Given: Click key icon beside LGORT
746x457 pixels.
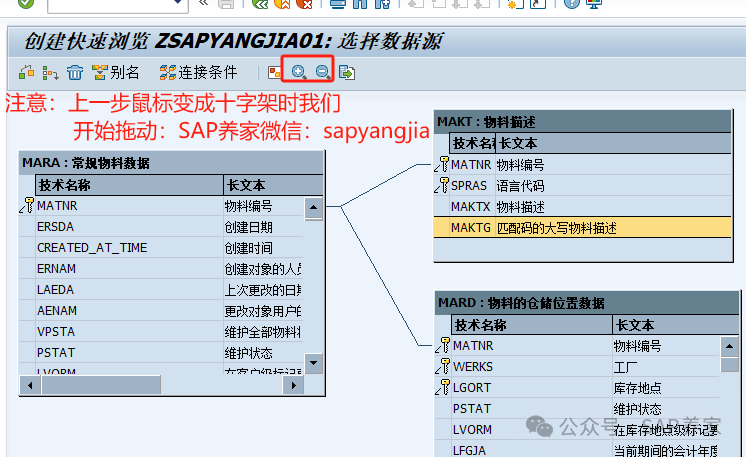Looking at the screenshot, I should (442, 387).
